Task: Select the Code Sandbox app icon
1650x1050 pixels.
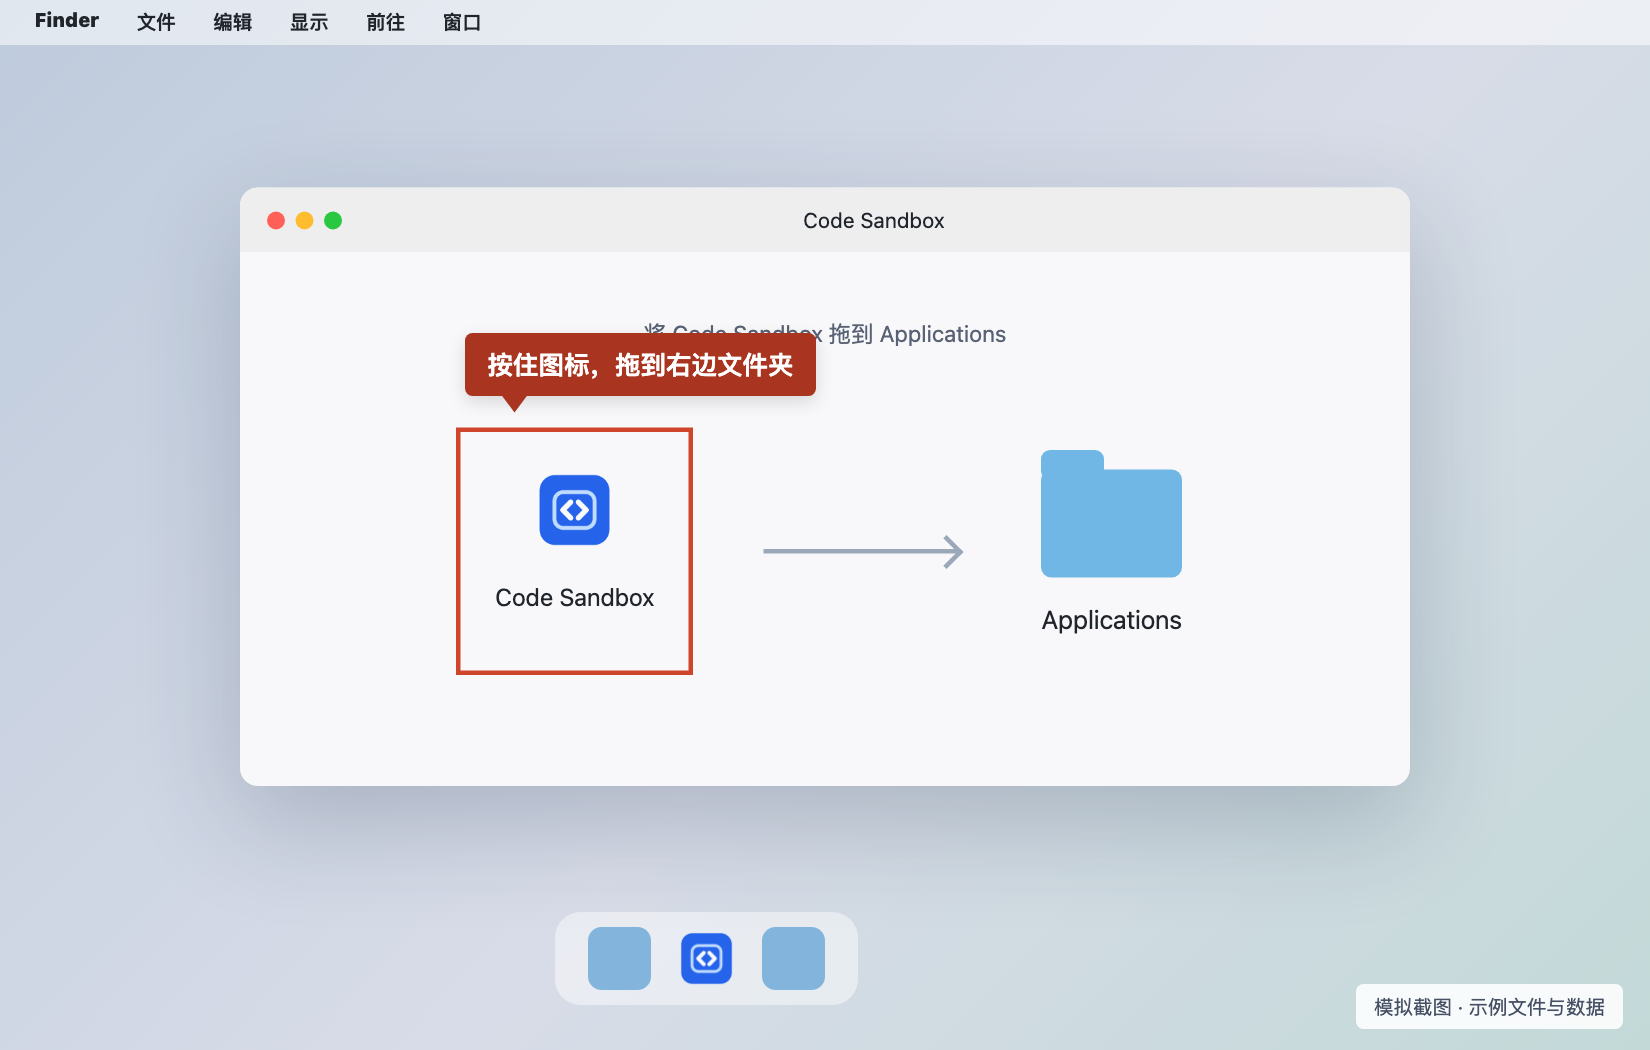Action: (x=574, y=510)
